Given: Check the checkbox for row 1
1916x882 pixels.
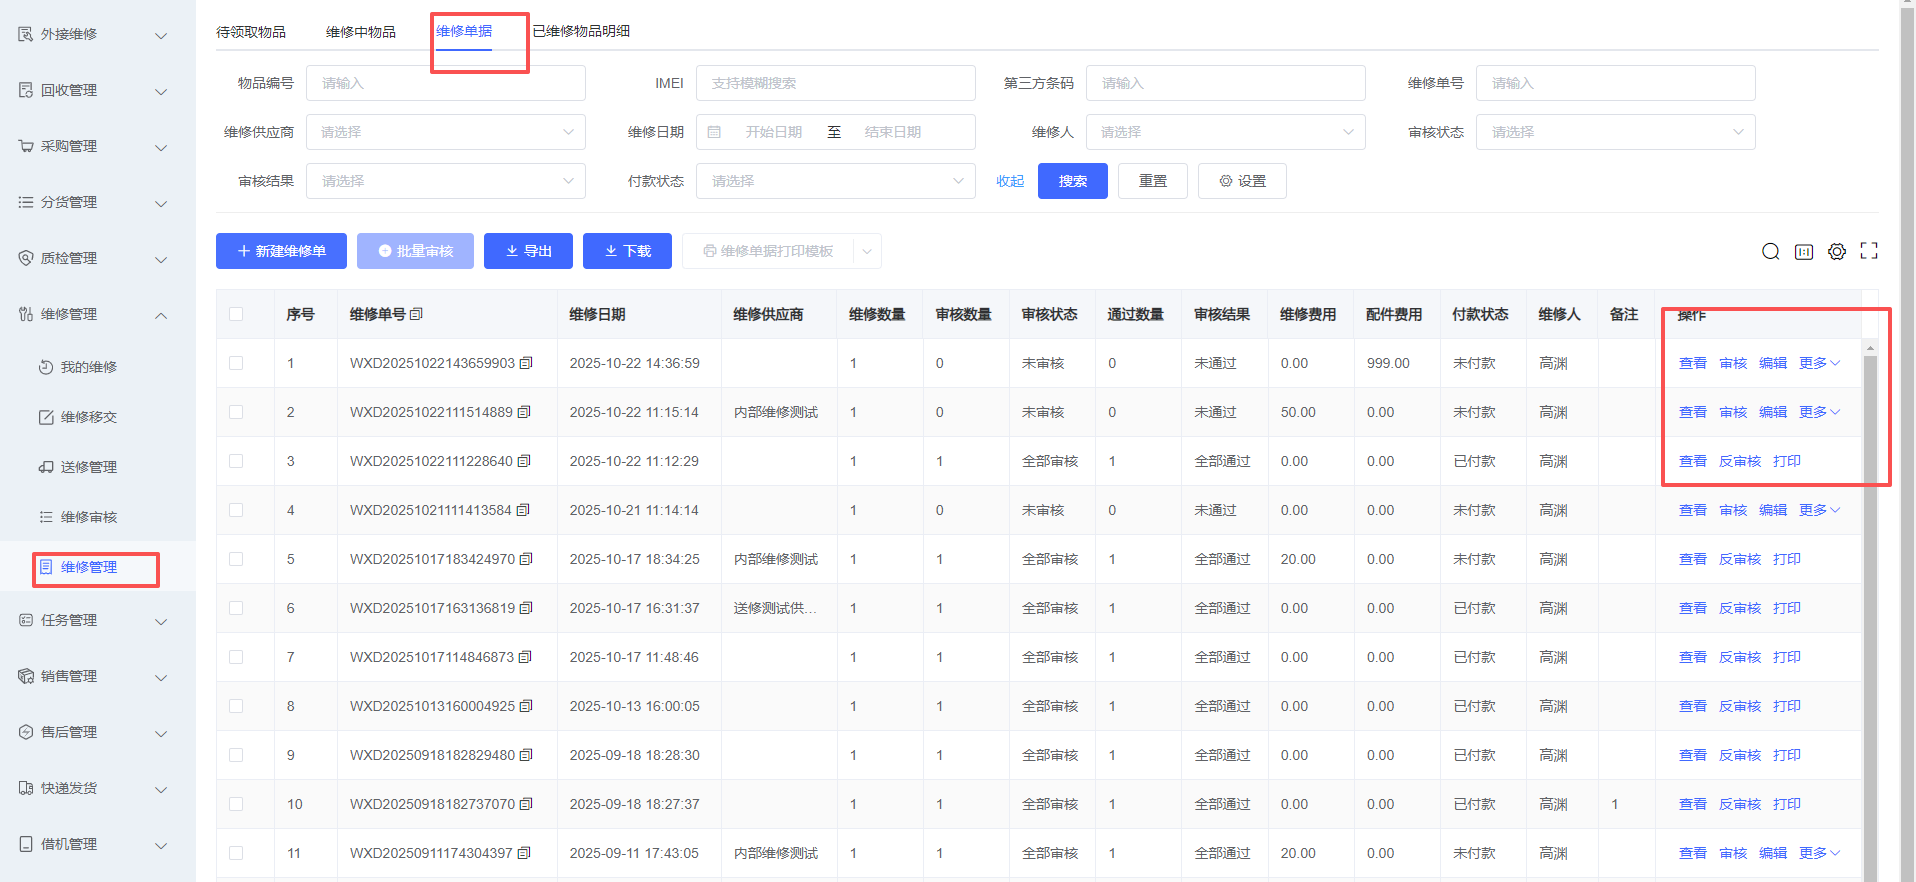Looking at the screenshot, I should [236, 363].
